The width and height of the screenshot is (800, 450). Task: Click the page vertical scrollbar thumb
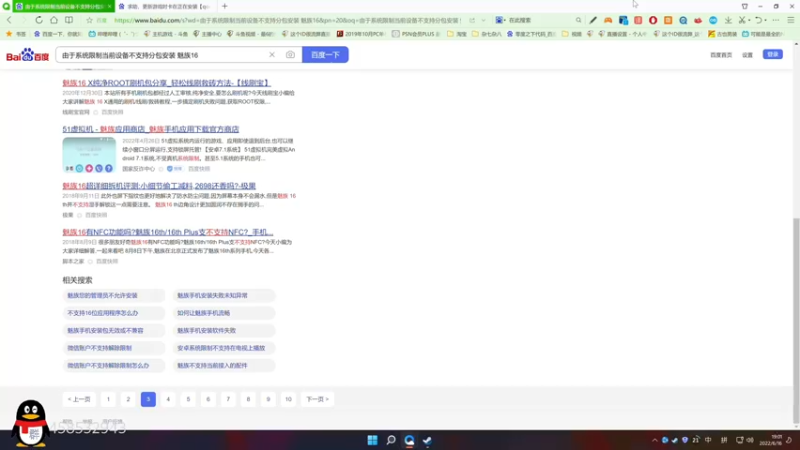click(796, 320)
